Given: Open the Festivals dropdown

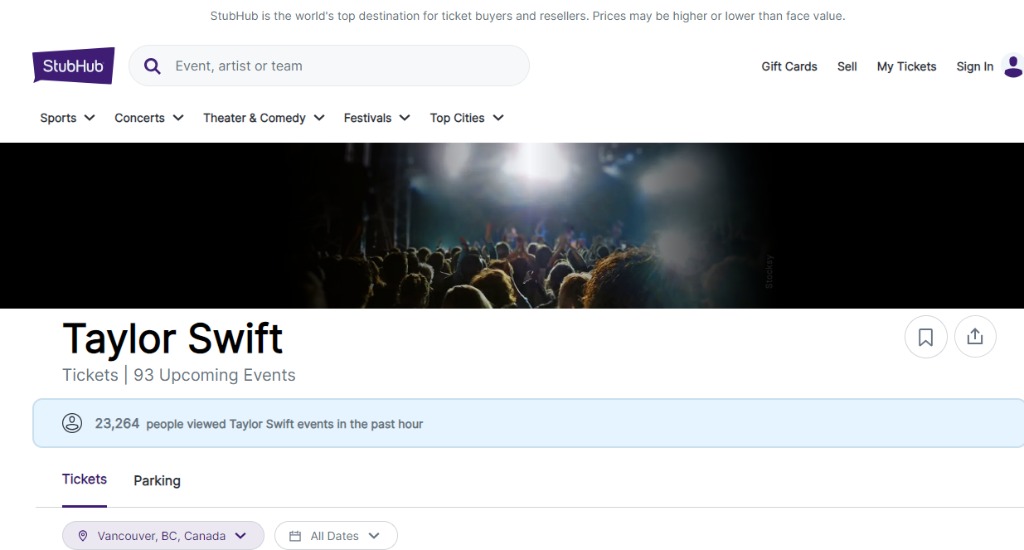Looking at the screenshot, I should (377, 118).
